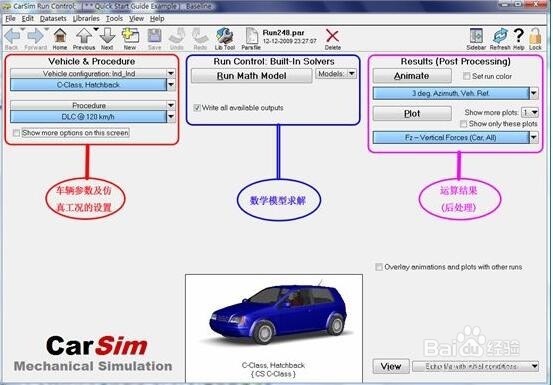Click the CarSim Mechanical Simulation logo

pos(93,354)
